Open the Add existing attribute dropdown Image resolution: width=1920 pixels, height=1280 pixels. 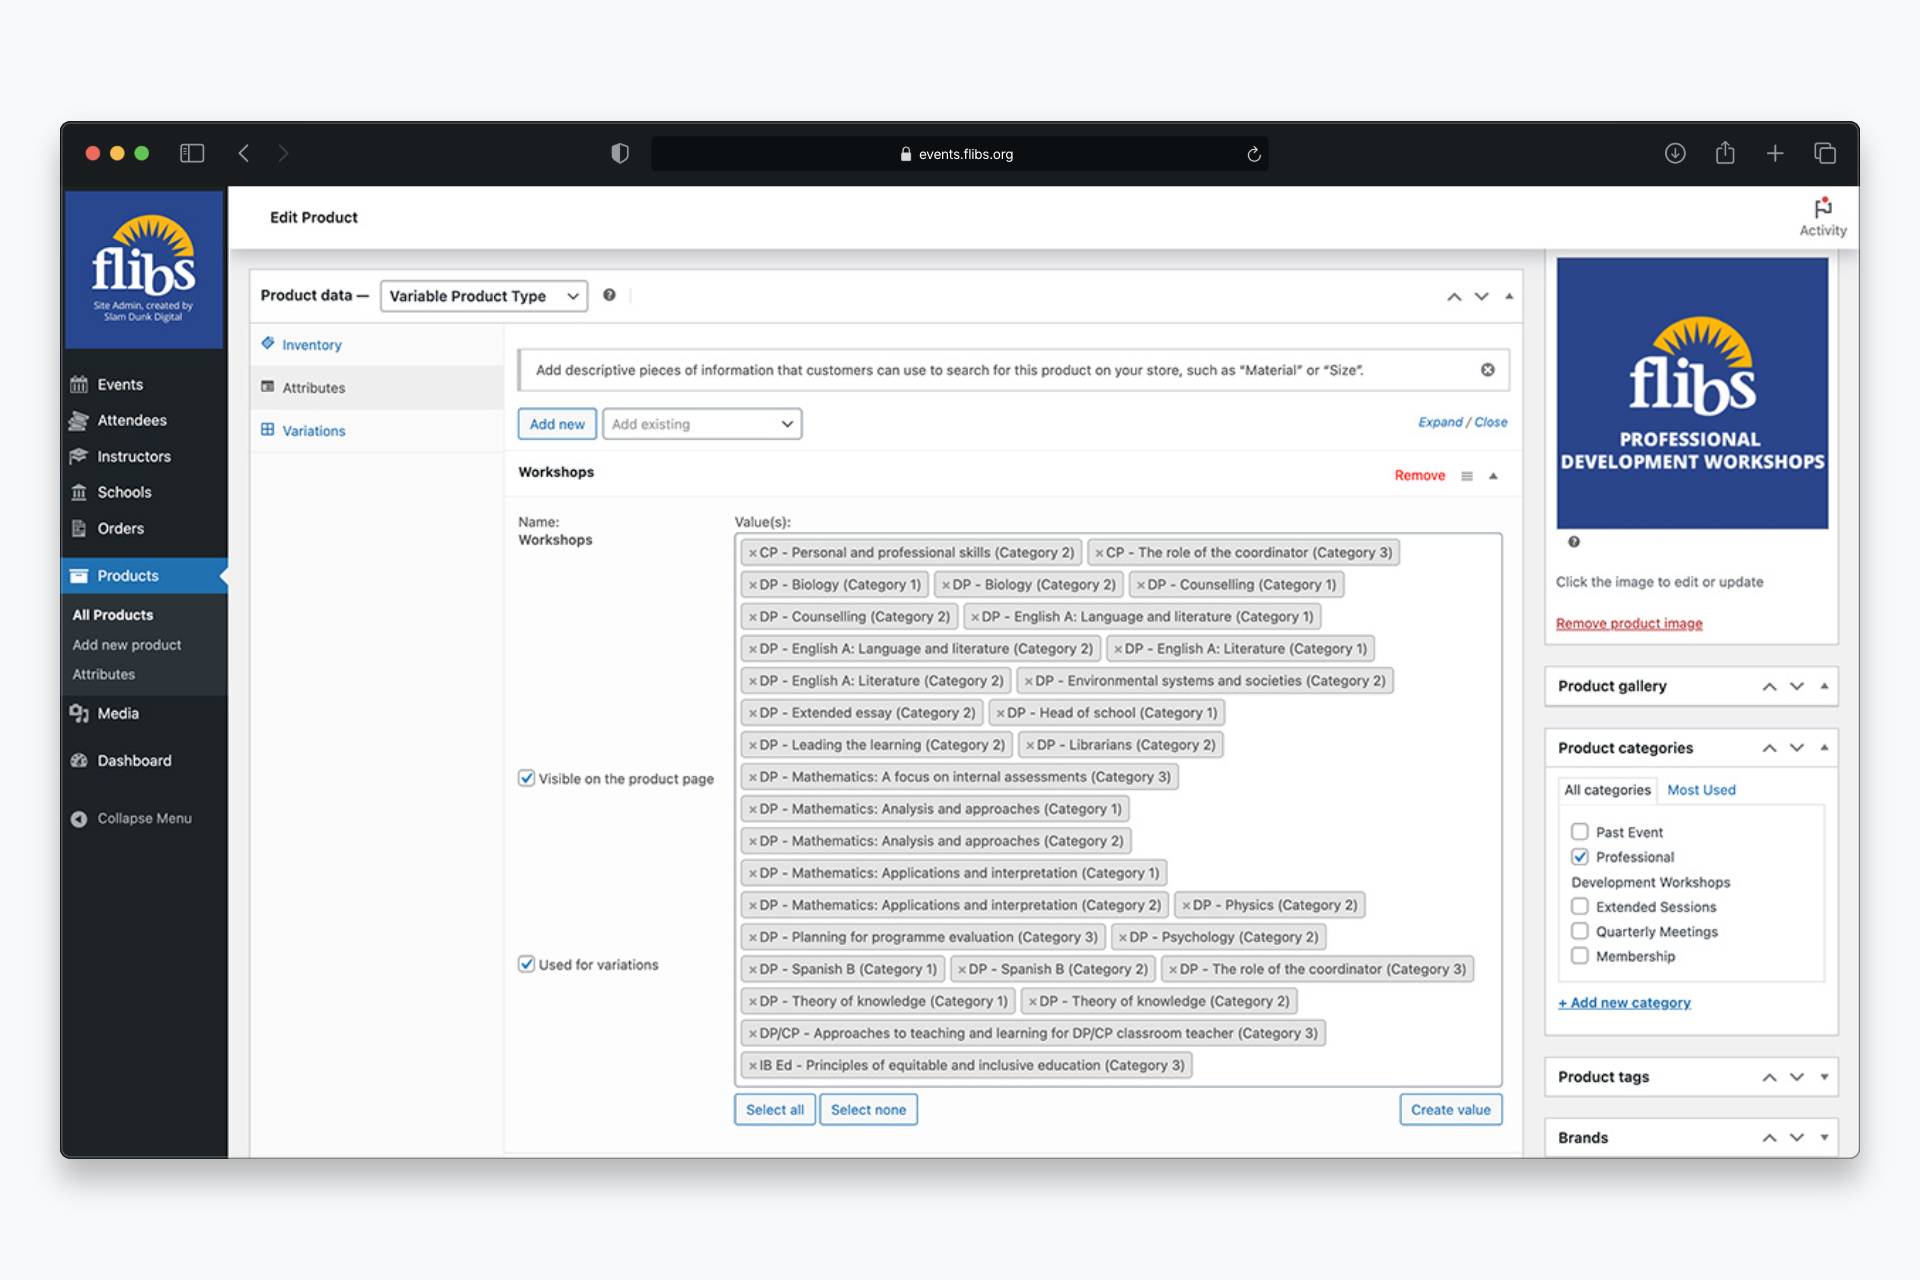[x=701, y=424]
